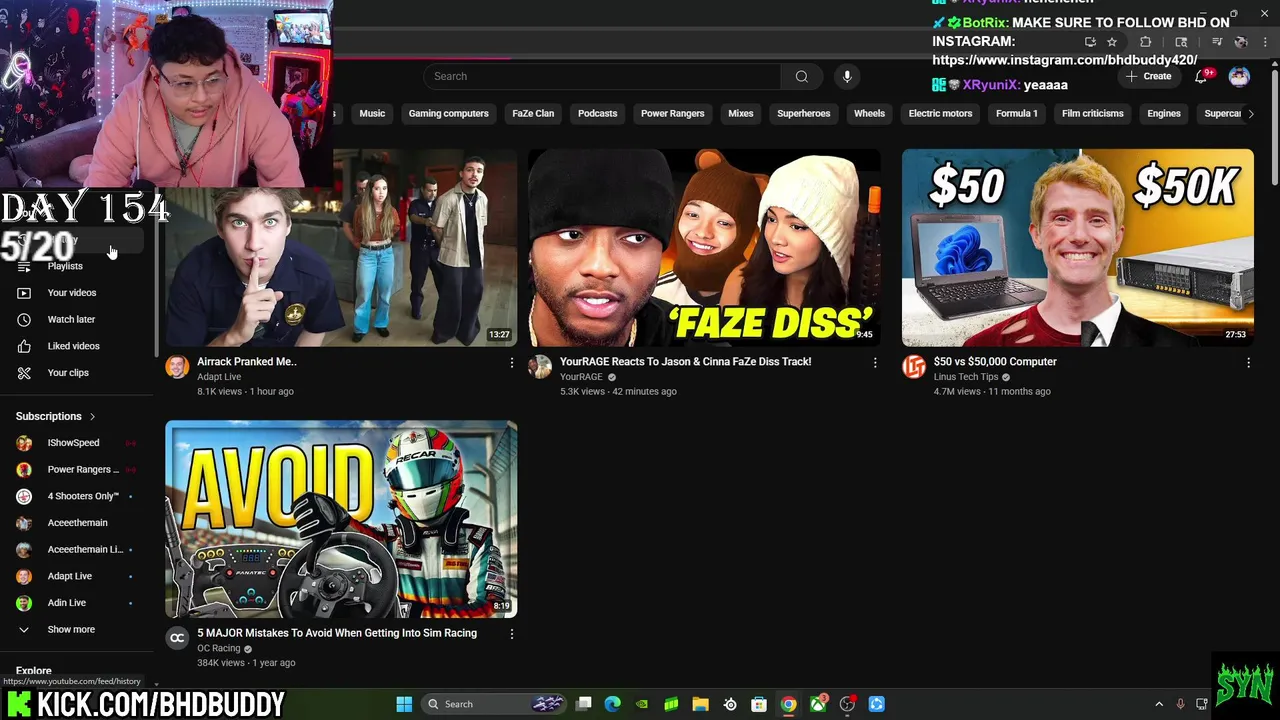Select the Wheels chip
1280x720 pixels.
coord(869,114)
